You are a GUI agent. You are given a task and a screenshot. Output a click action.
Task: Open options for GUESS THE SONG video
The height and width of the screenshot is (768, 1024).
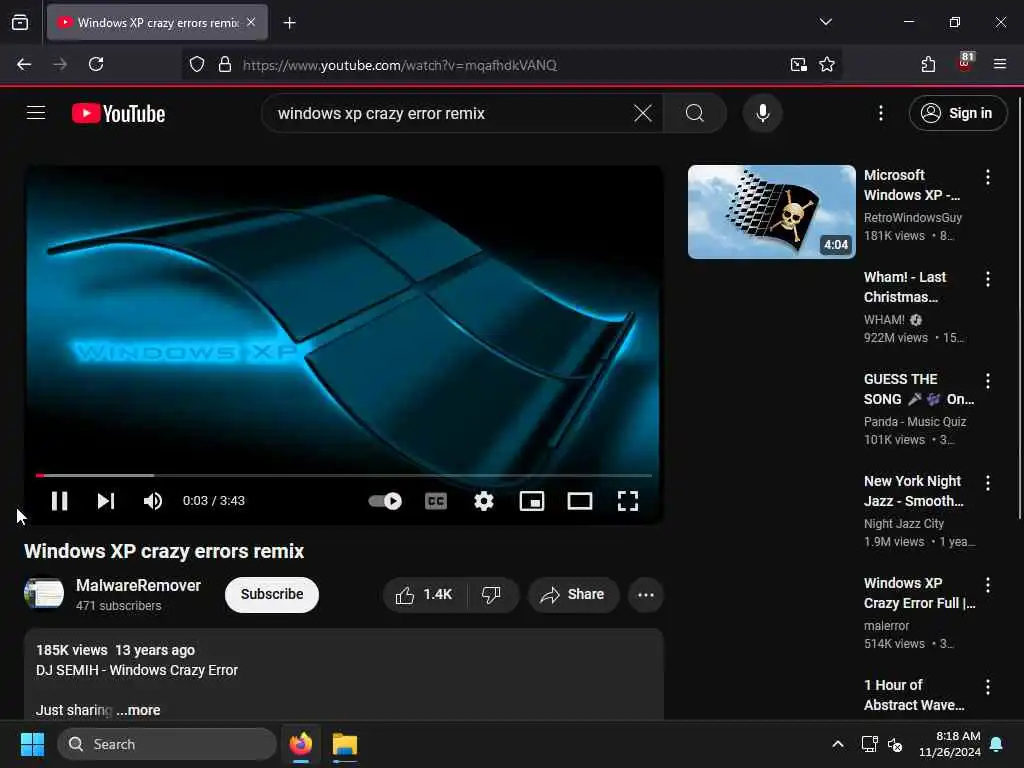987,381
